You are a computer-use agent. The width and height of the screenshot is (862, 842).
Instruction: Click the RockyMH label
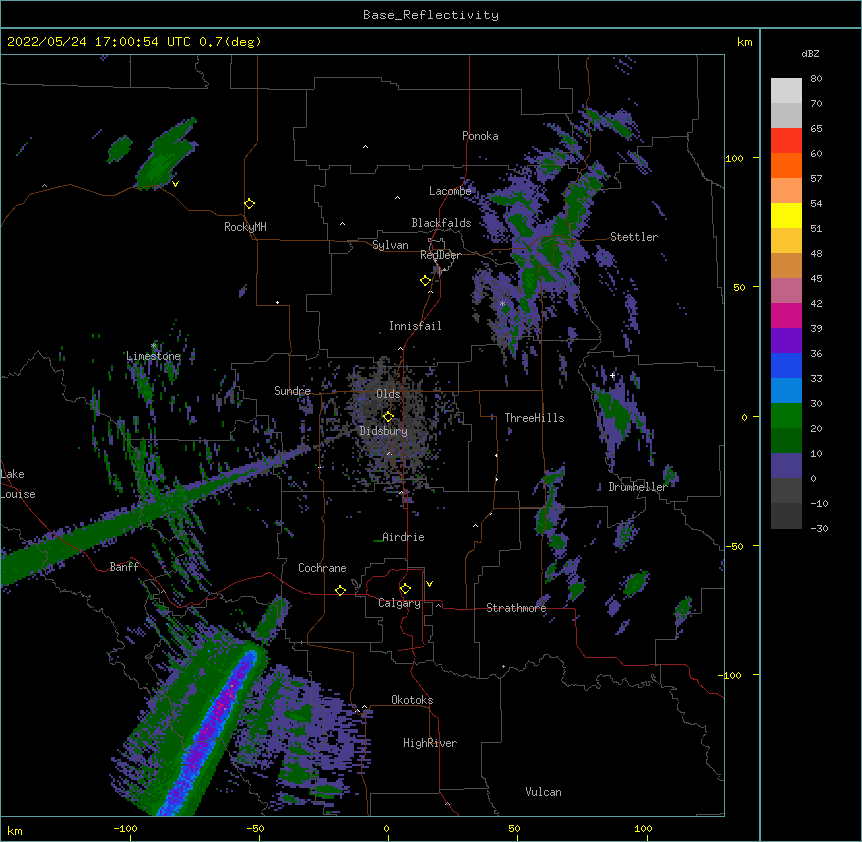click(x=245, y=227)
